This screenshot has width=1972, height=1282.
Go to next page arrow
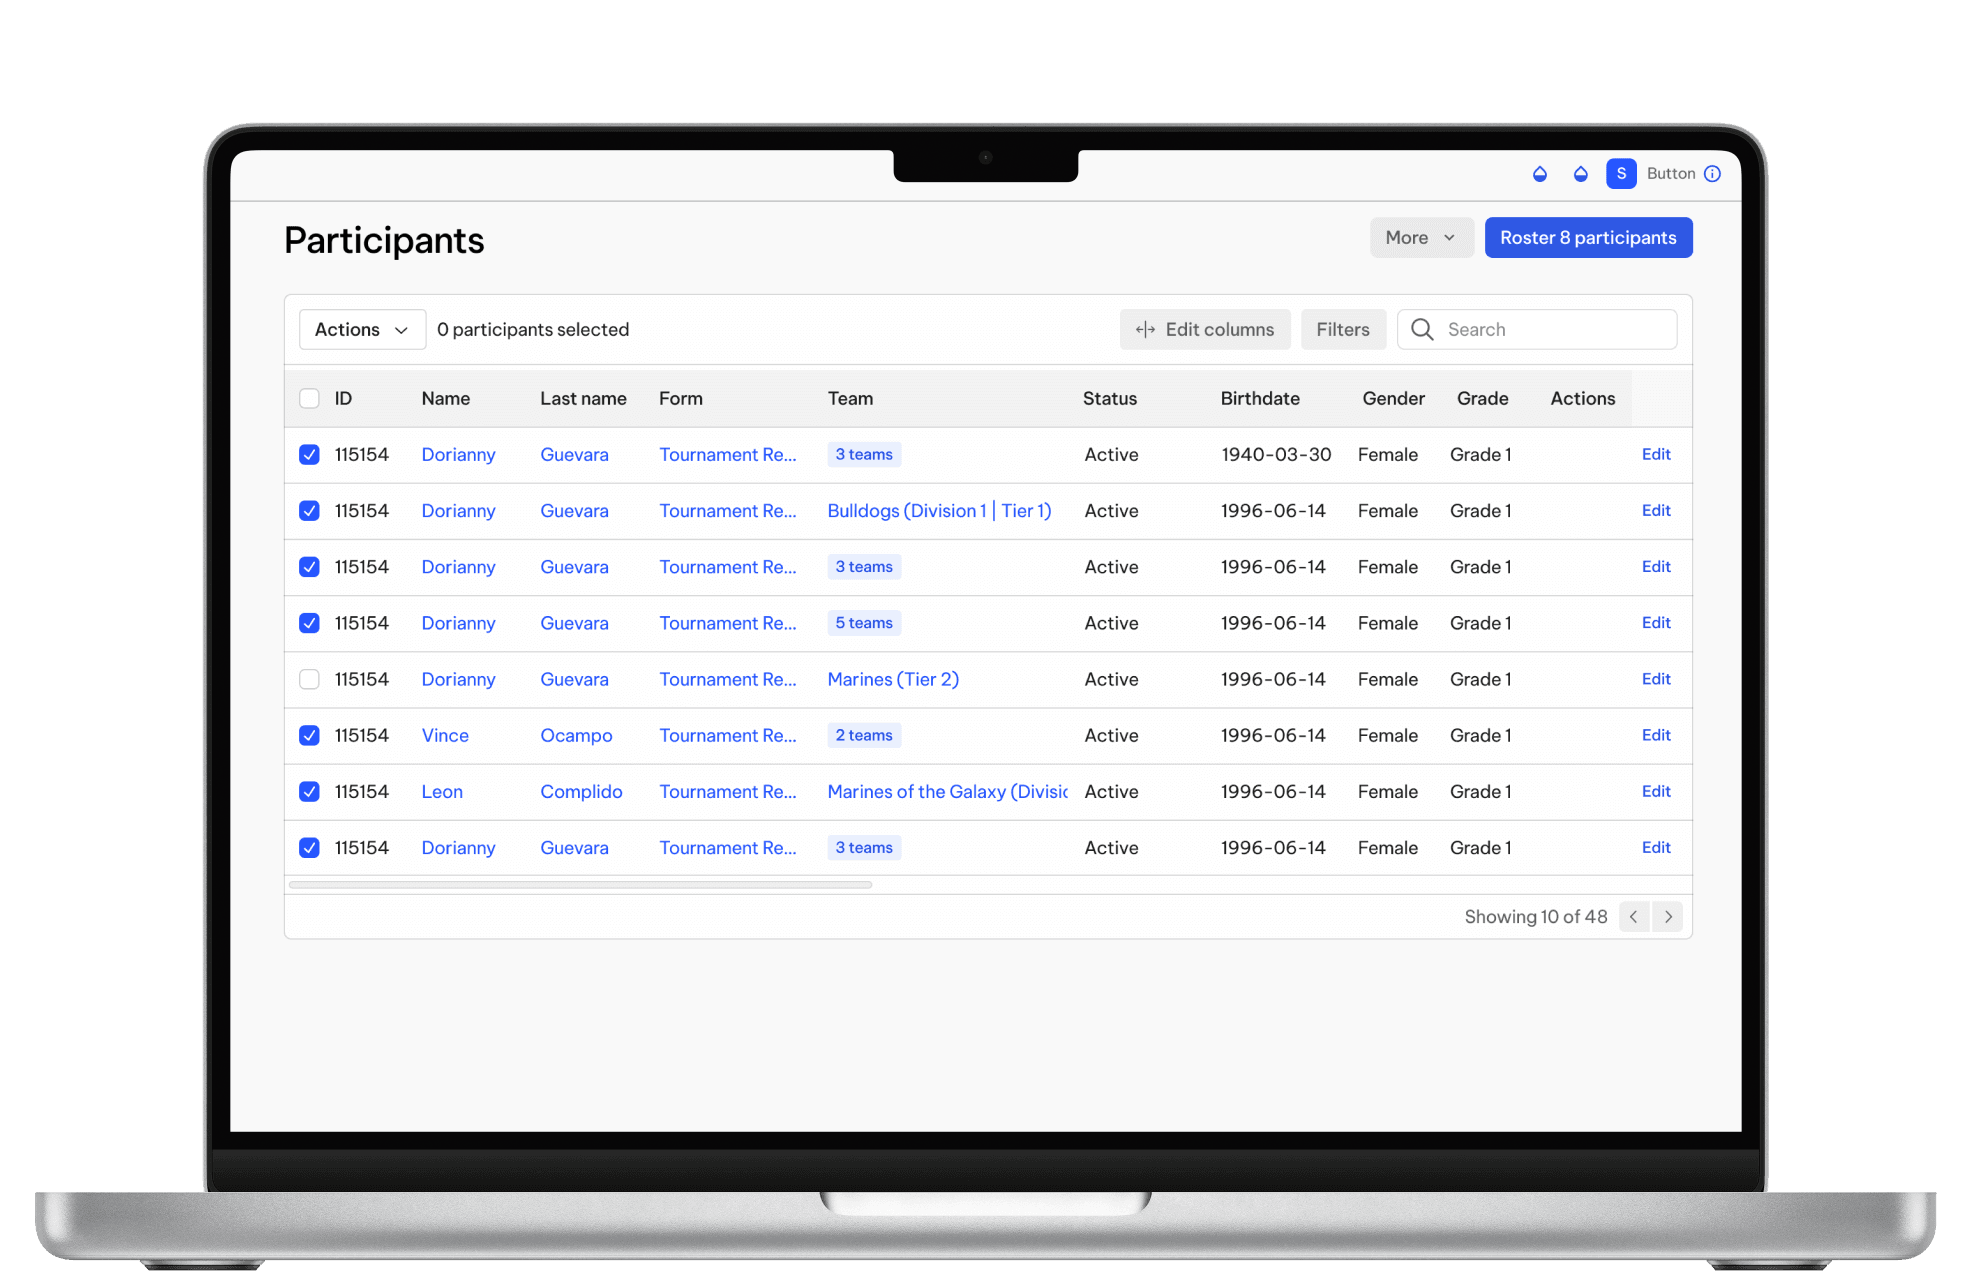[1668, 917]
